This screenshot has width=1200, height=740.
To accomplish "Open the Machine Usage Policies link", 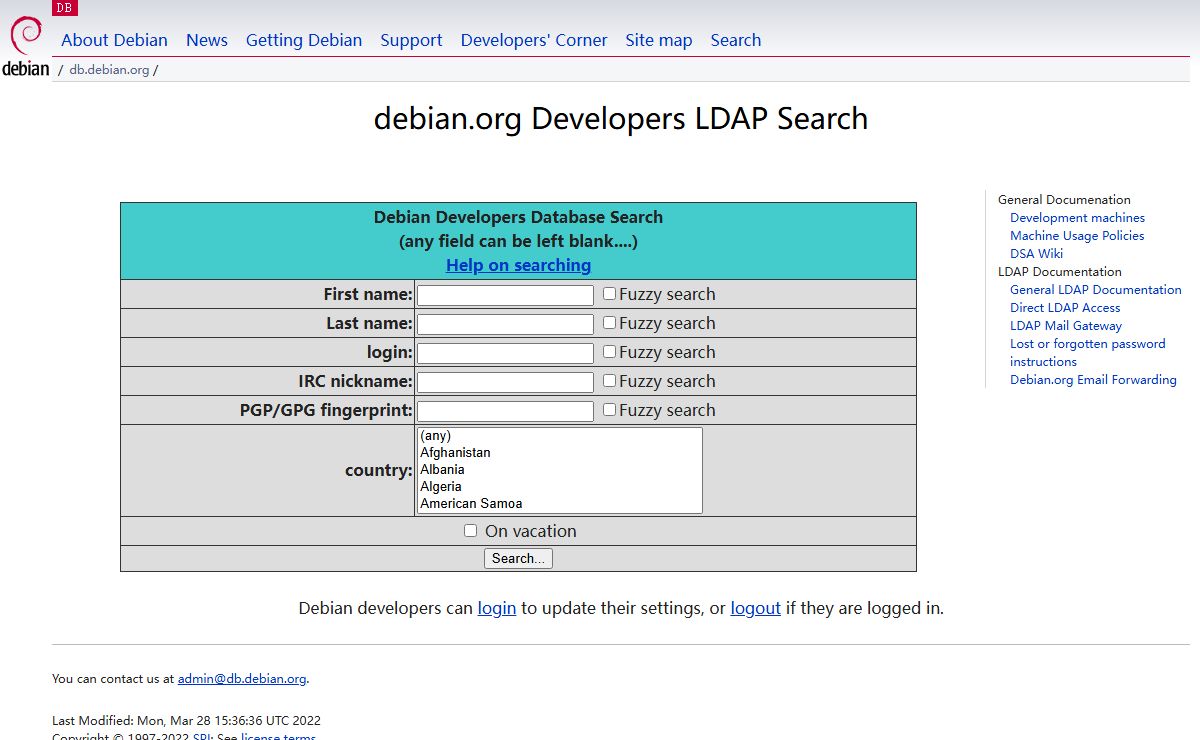I will click(1077, 236).
